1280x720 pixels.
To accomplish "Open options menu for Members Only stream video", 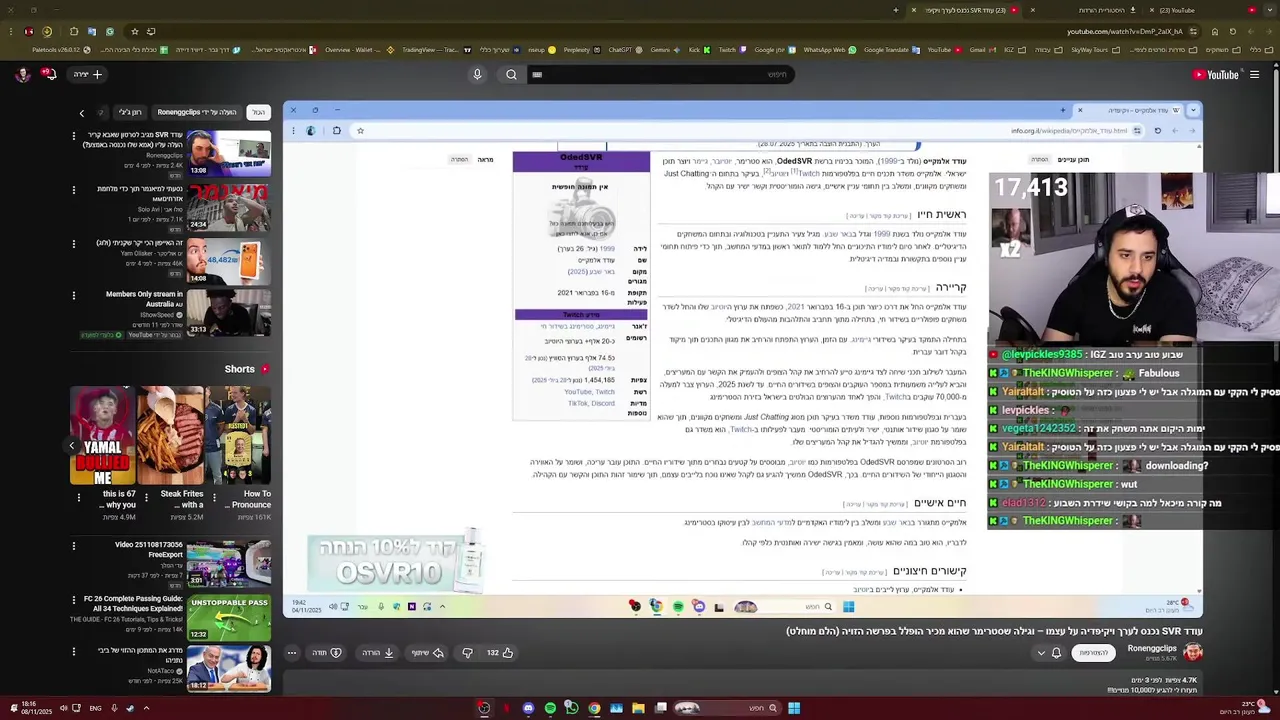I will 73,296.
